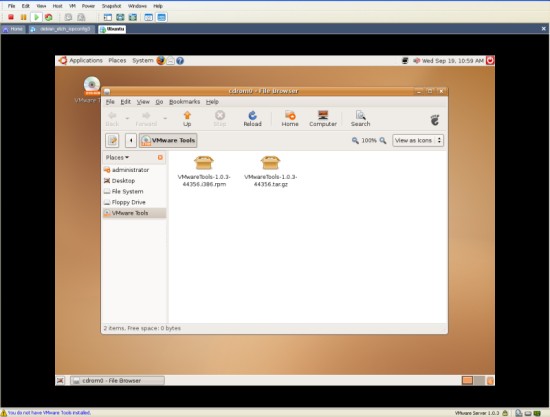Switch to the Home tab
This screenshot has height=417, width=550.
tap(13, 29)
